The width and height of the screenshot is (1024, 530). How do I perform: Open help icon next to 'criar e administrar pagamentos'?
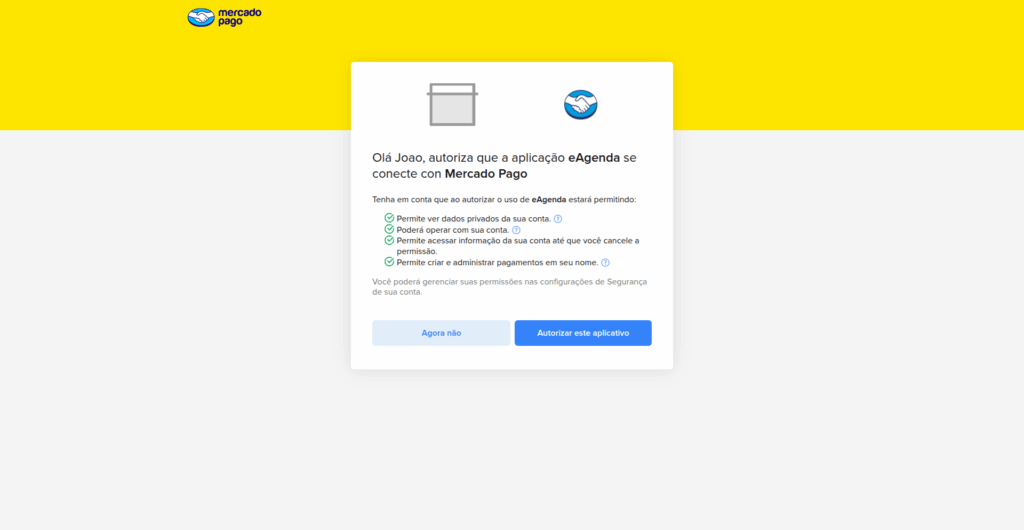pos(605,262)
